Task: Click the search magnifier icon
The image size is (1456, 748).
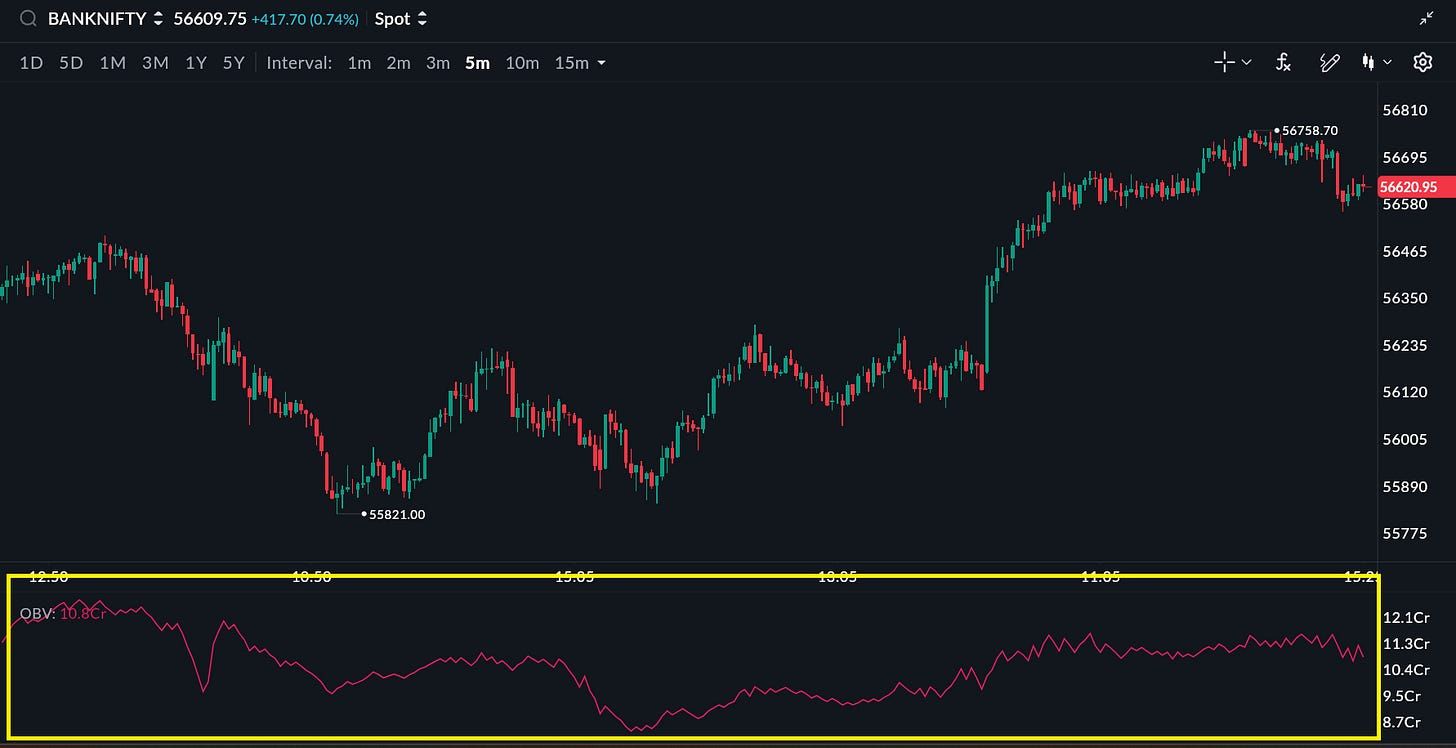Action: pos(28,19)
